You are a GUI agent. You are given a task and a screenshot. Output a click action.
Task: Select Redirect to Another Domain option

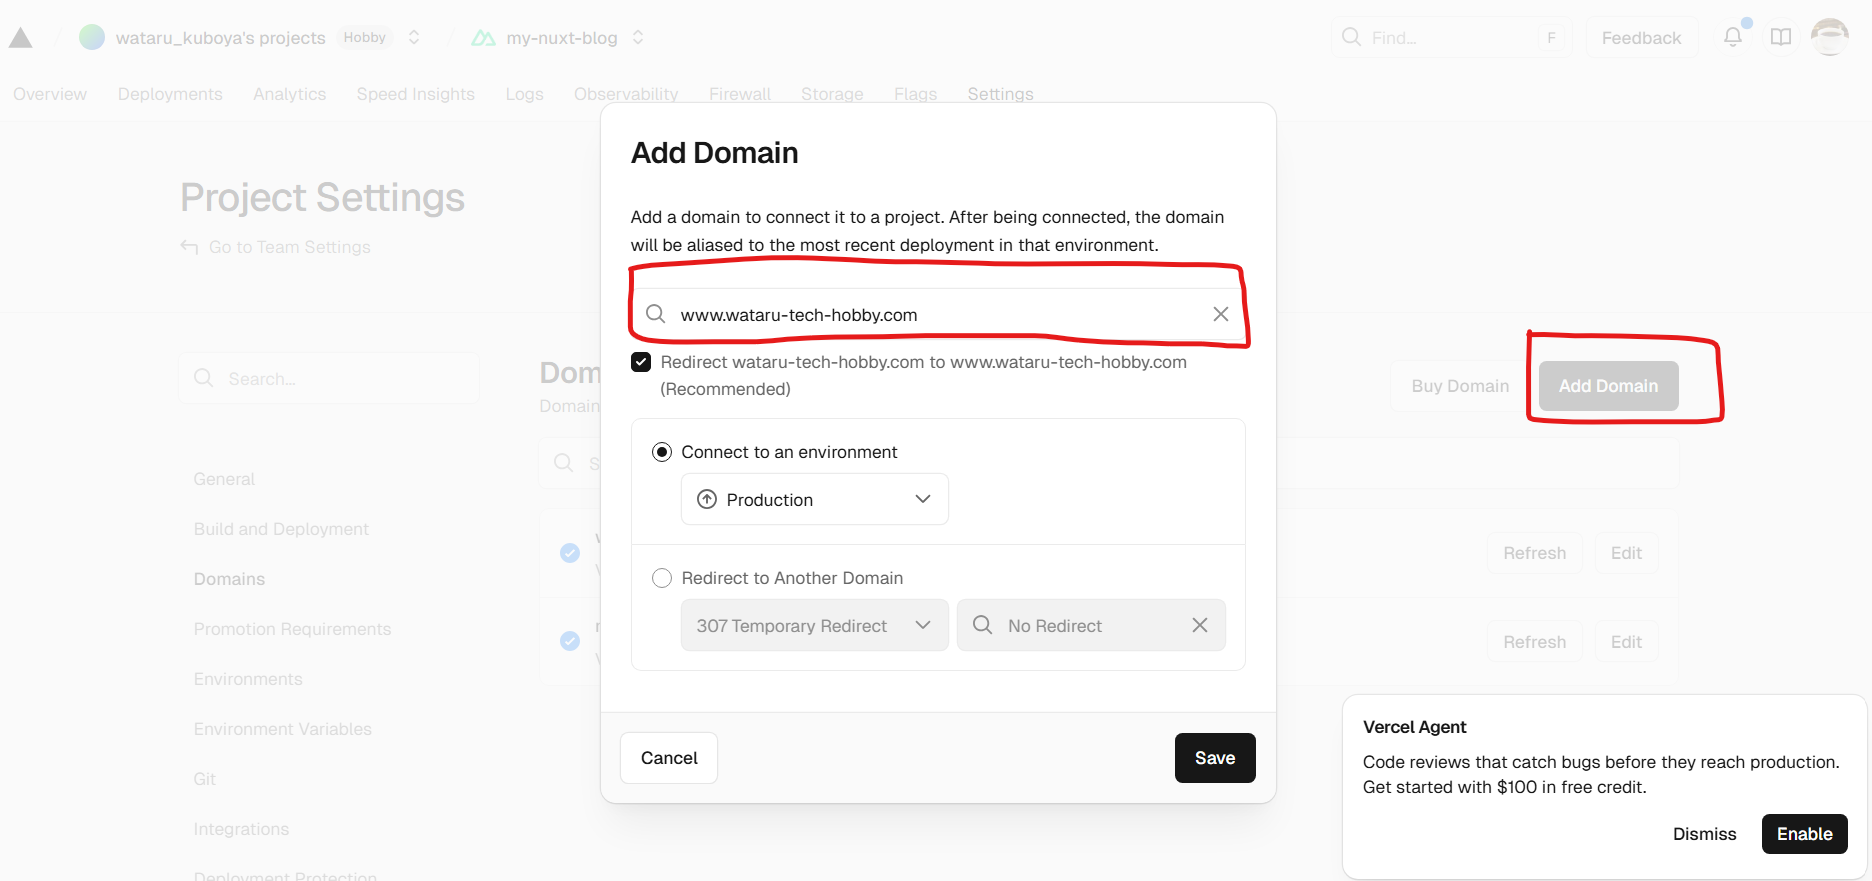pyautogui.click(x=662, y=578)
